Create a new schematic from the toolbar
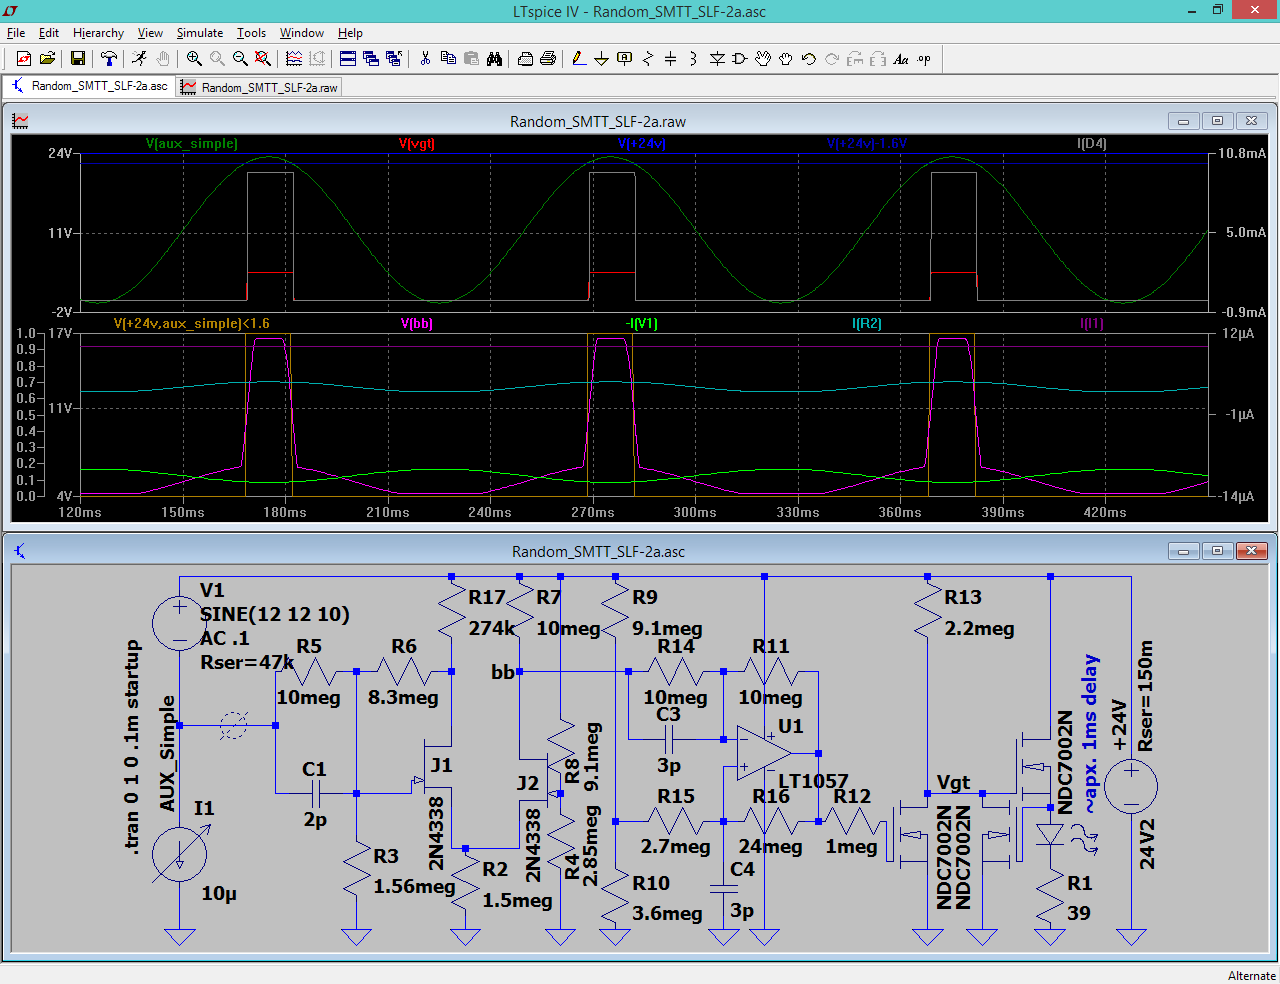Image resolution: width=1280 pixels, height=984 pixels. 24,59
